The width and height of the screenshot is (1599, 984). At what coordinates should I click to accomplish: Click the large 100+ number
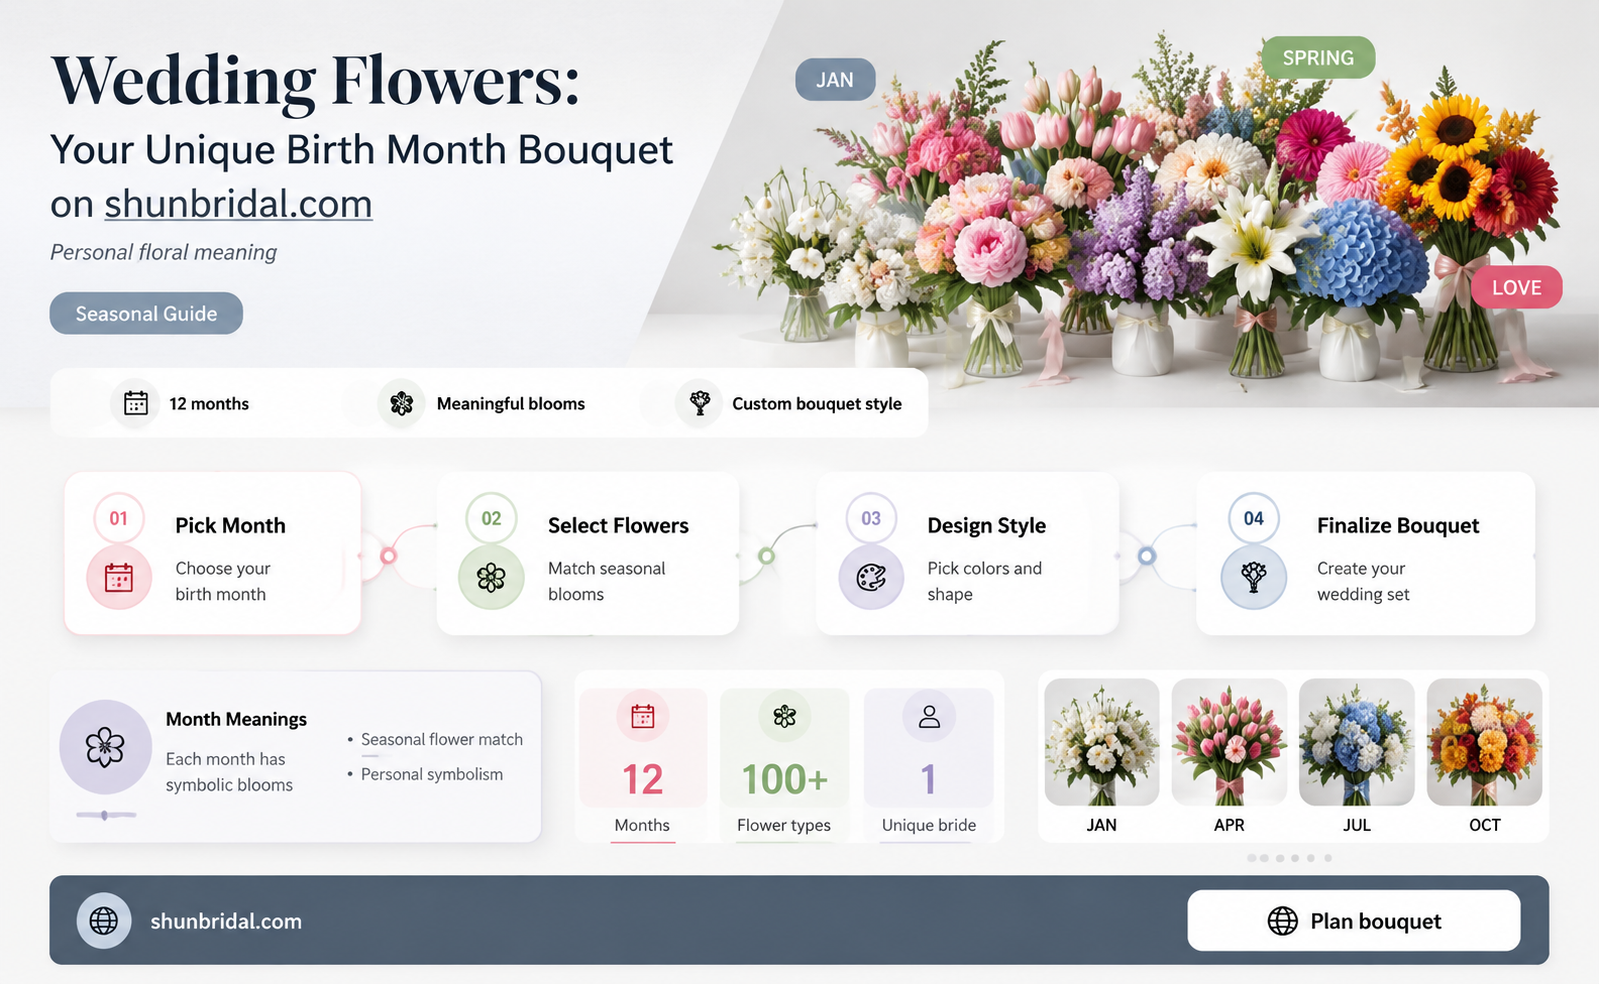[785, 779]
